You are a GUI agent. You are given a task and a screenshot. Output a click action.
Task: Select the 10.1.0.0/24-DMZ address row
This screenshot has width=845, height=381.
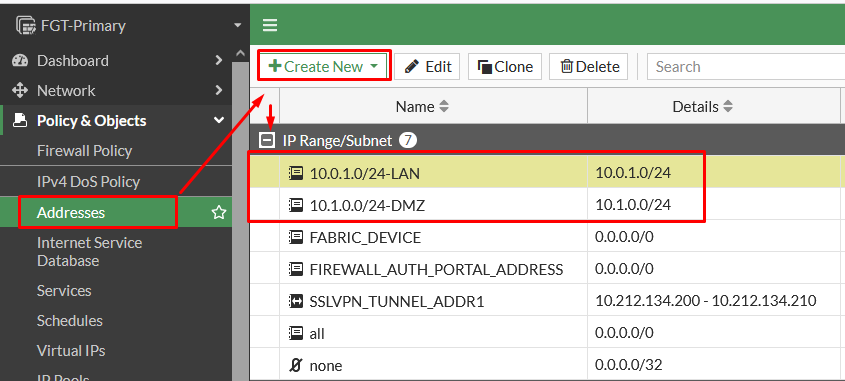pos(548,205)
